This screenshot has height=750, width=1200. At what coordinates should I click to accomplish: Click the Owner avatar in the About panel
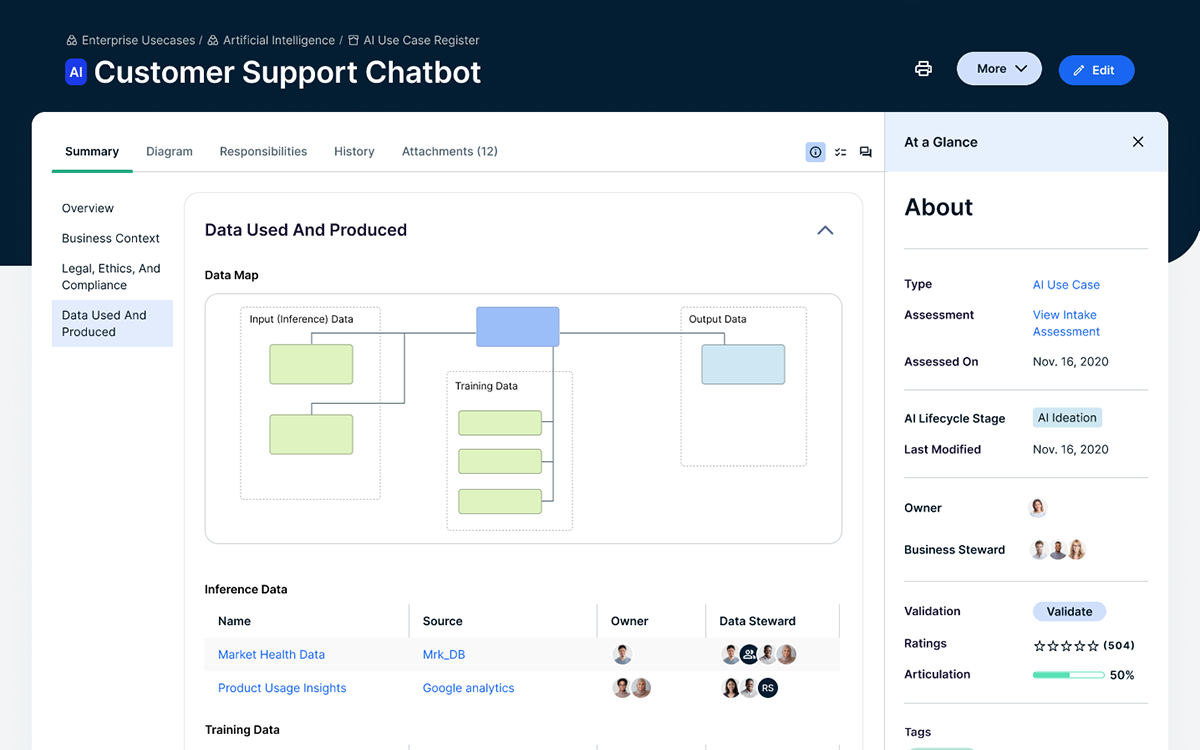click(x=1037, y=507)
